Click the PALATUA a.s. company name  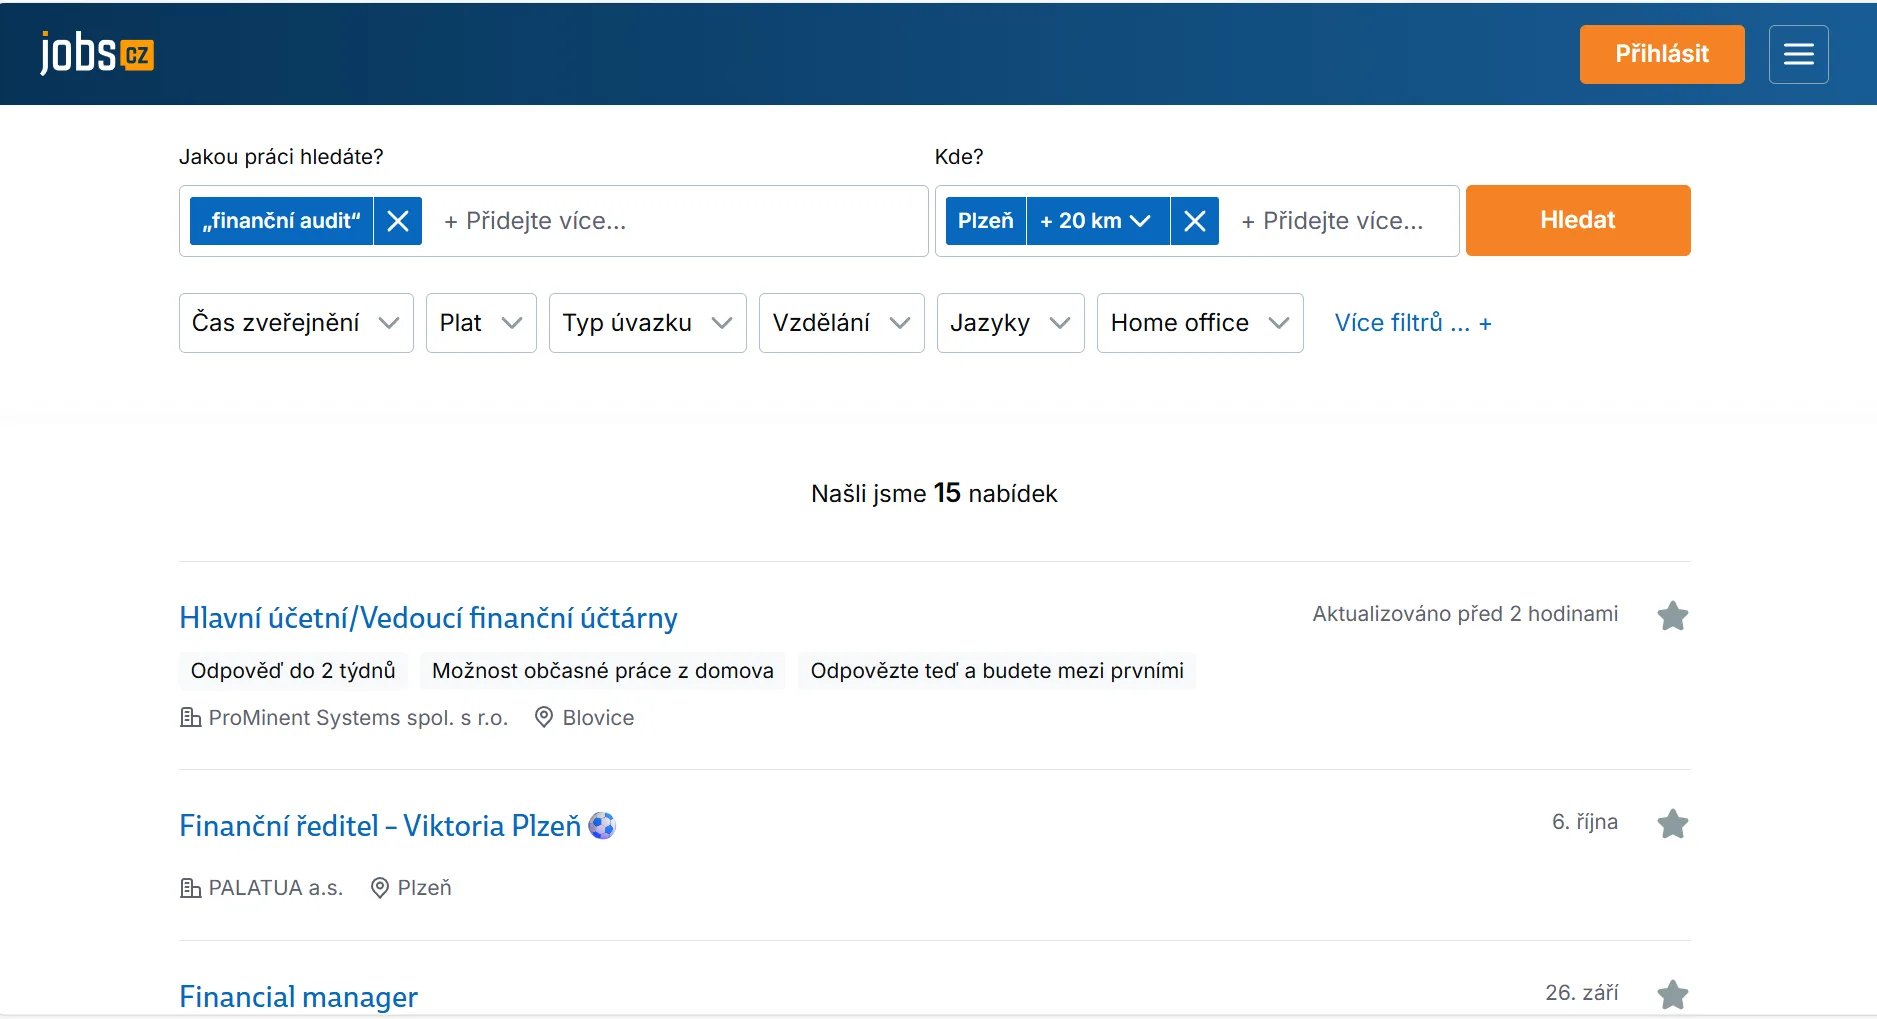pos(276,888)
